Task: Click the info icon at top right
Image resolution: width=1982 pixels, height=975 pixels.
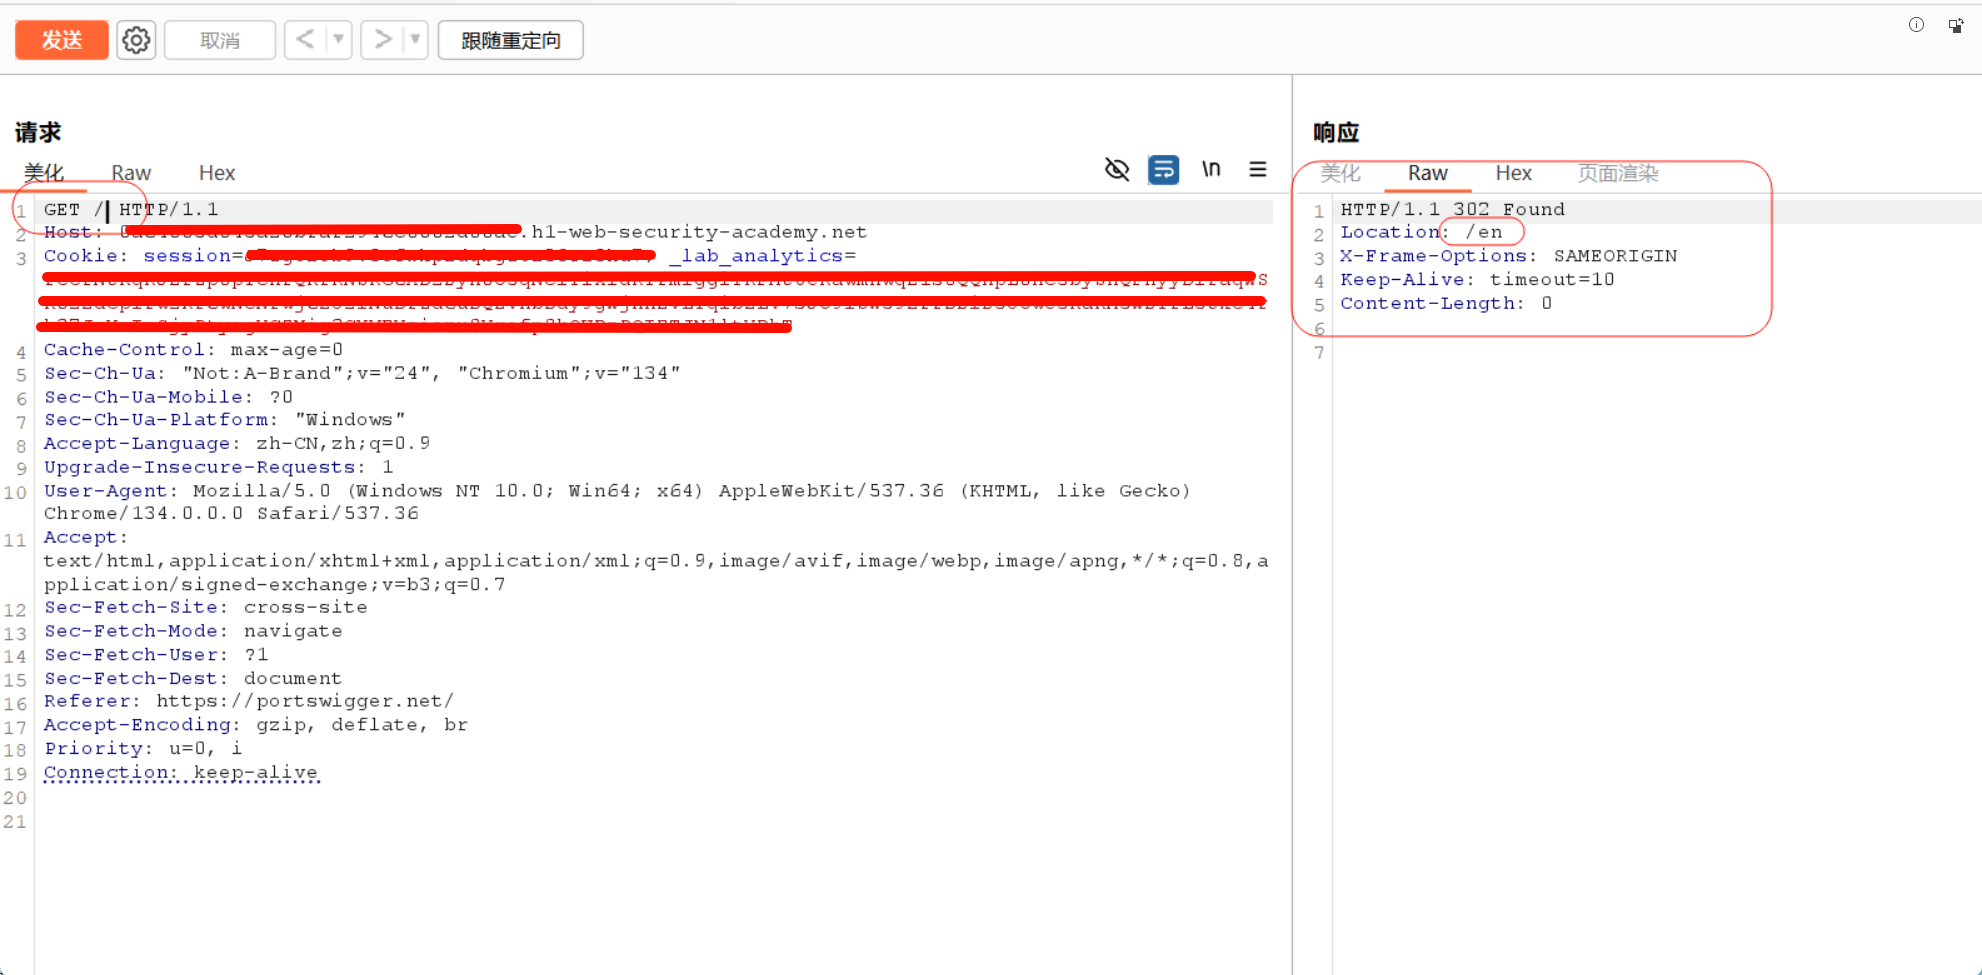Action: [1916, 25]
